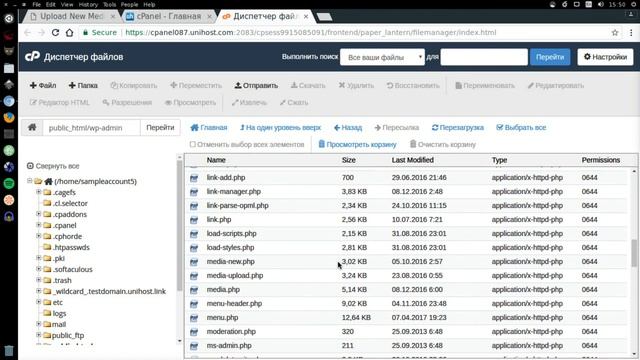Click the PHP icon of media-new.php

pos(194,262)
